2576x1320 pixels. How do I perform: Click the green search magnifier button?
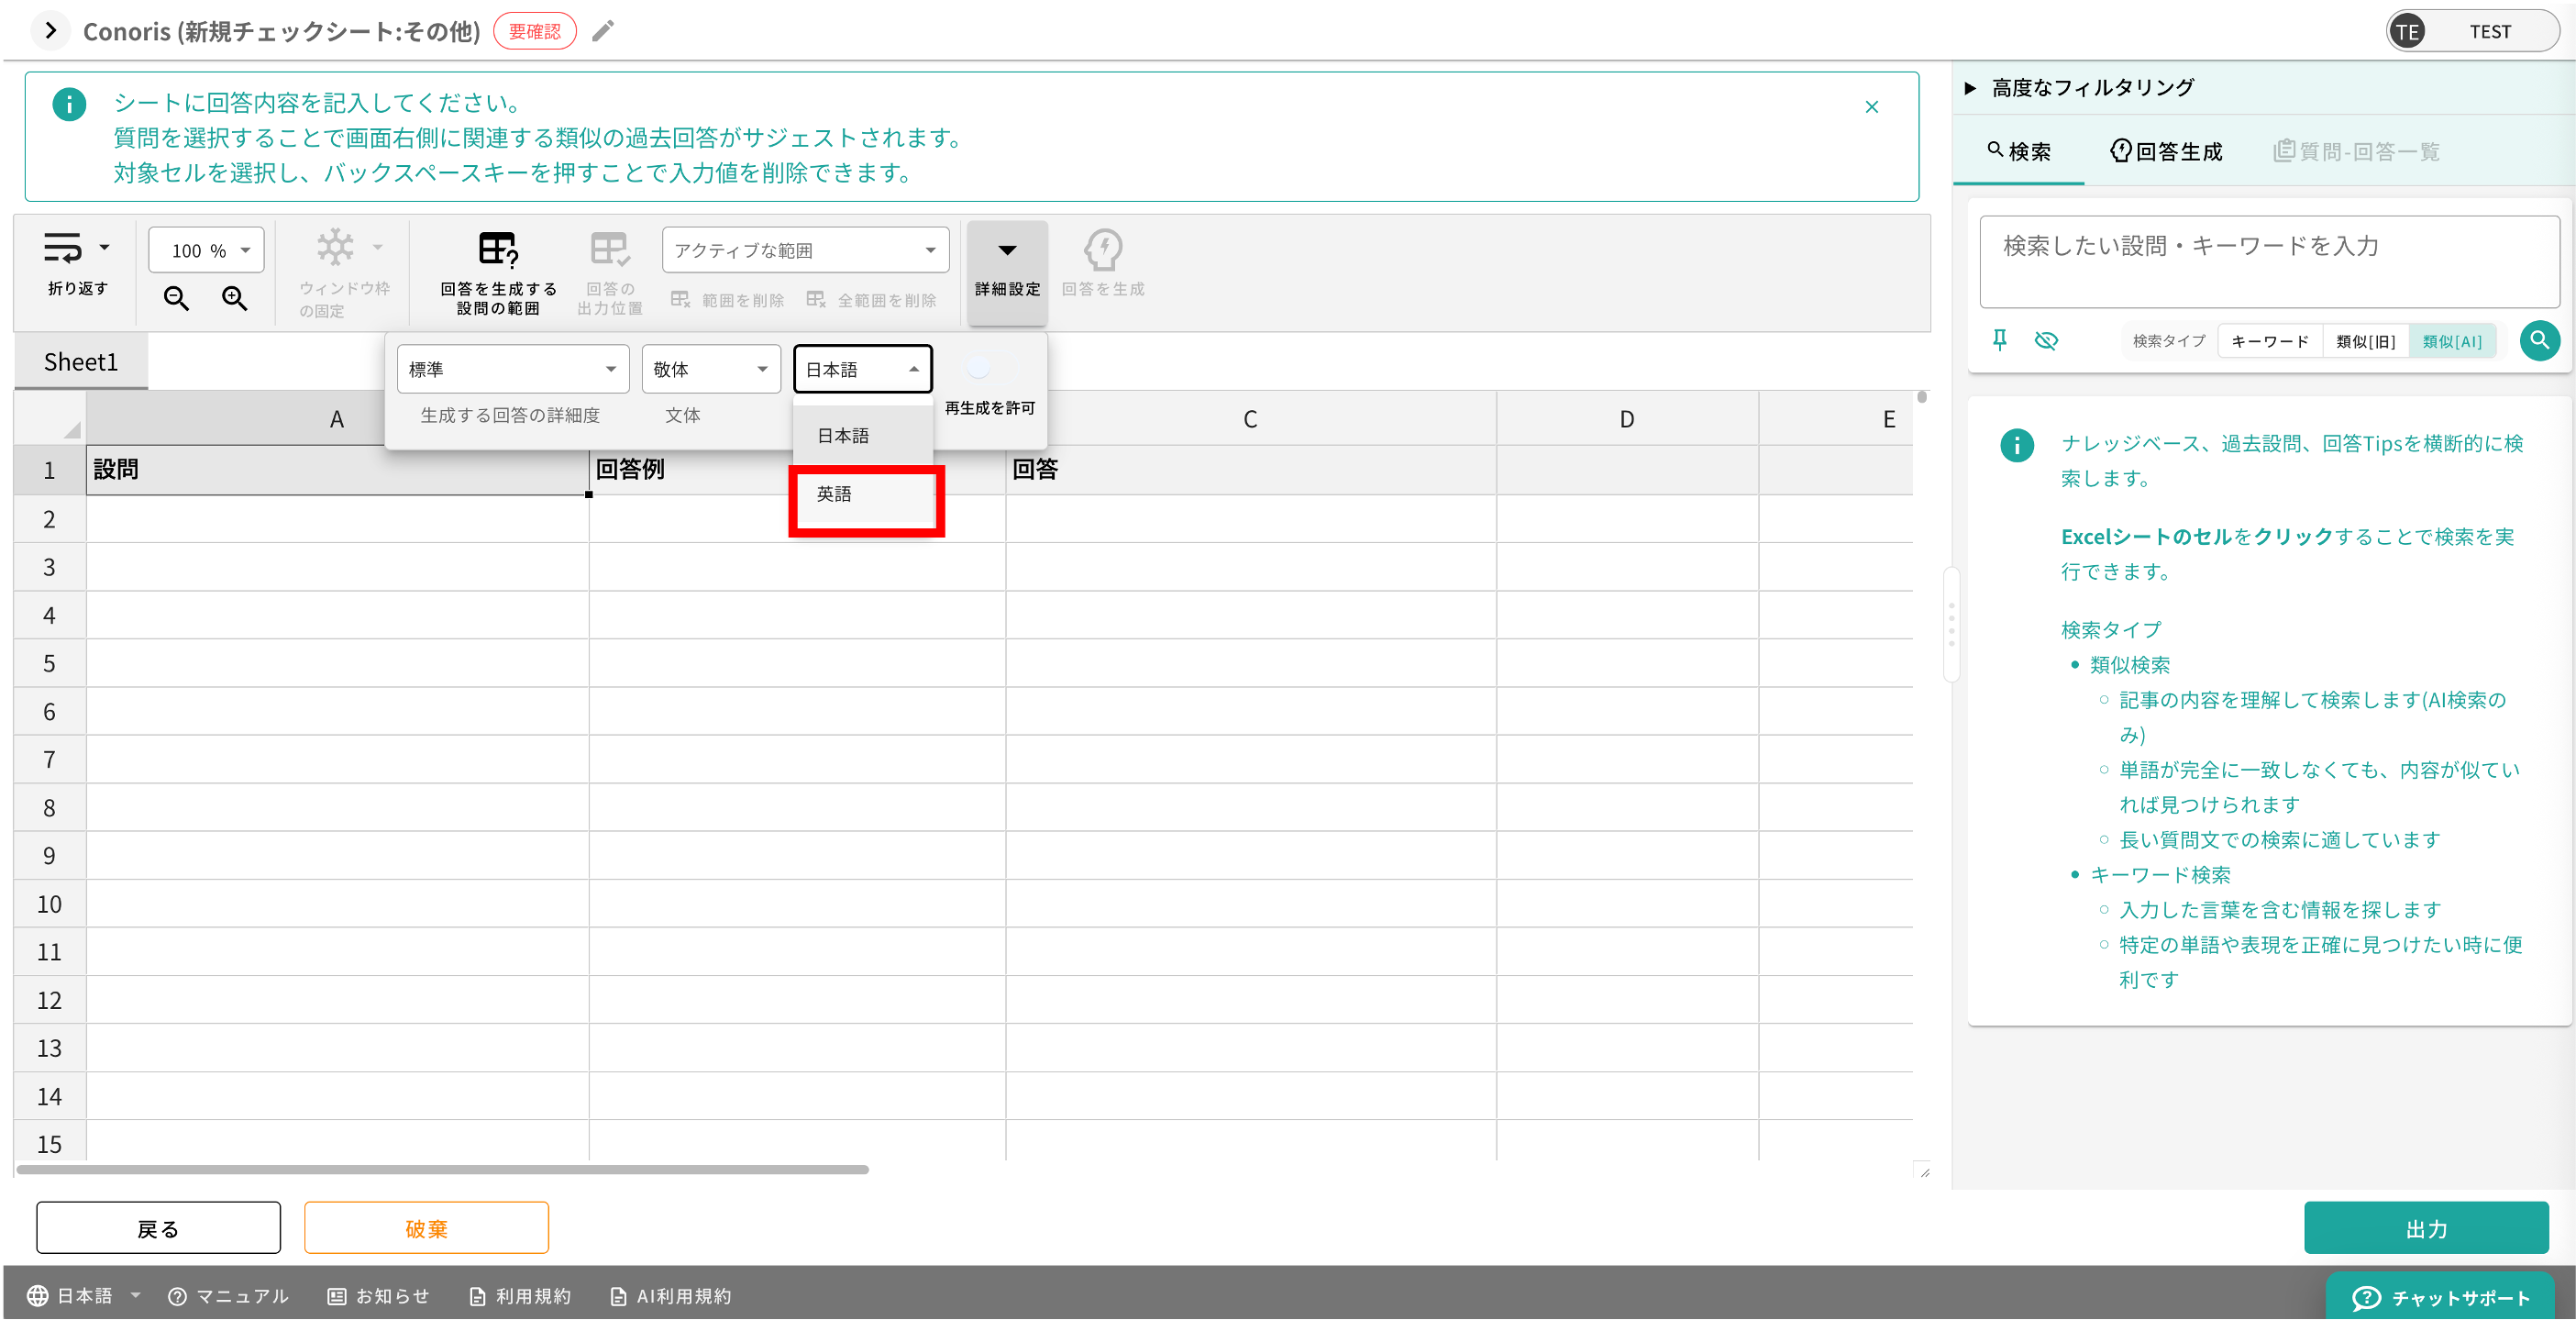2538,341
